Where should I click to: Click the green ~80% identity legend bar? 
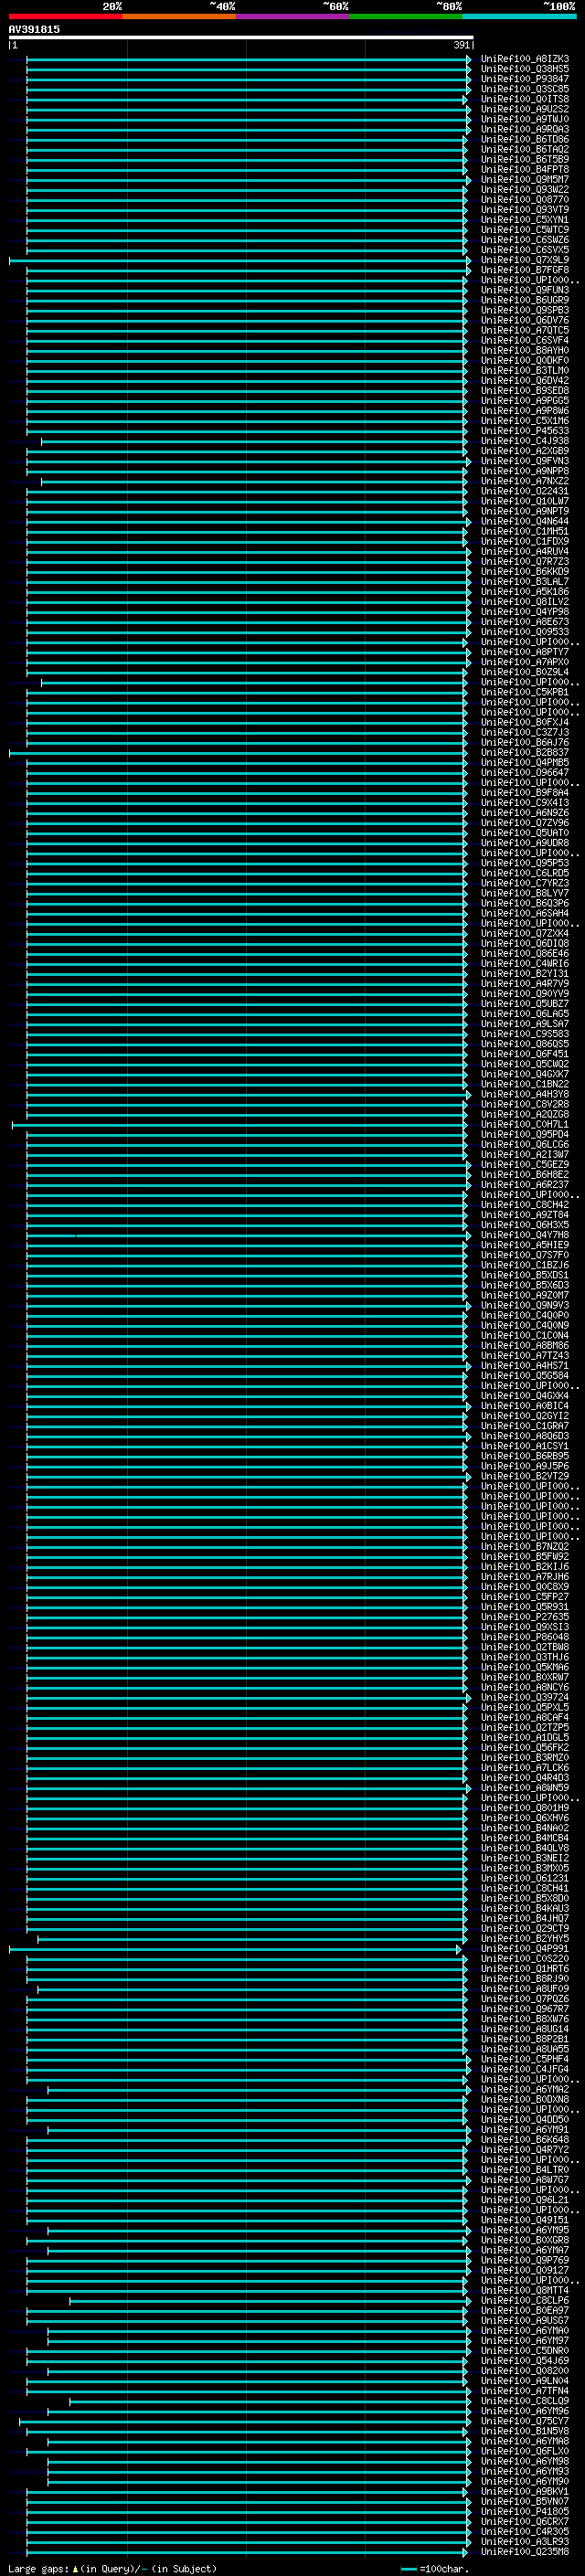tap(406, 17)
